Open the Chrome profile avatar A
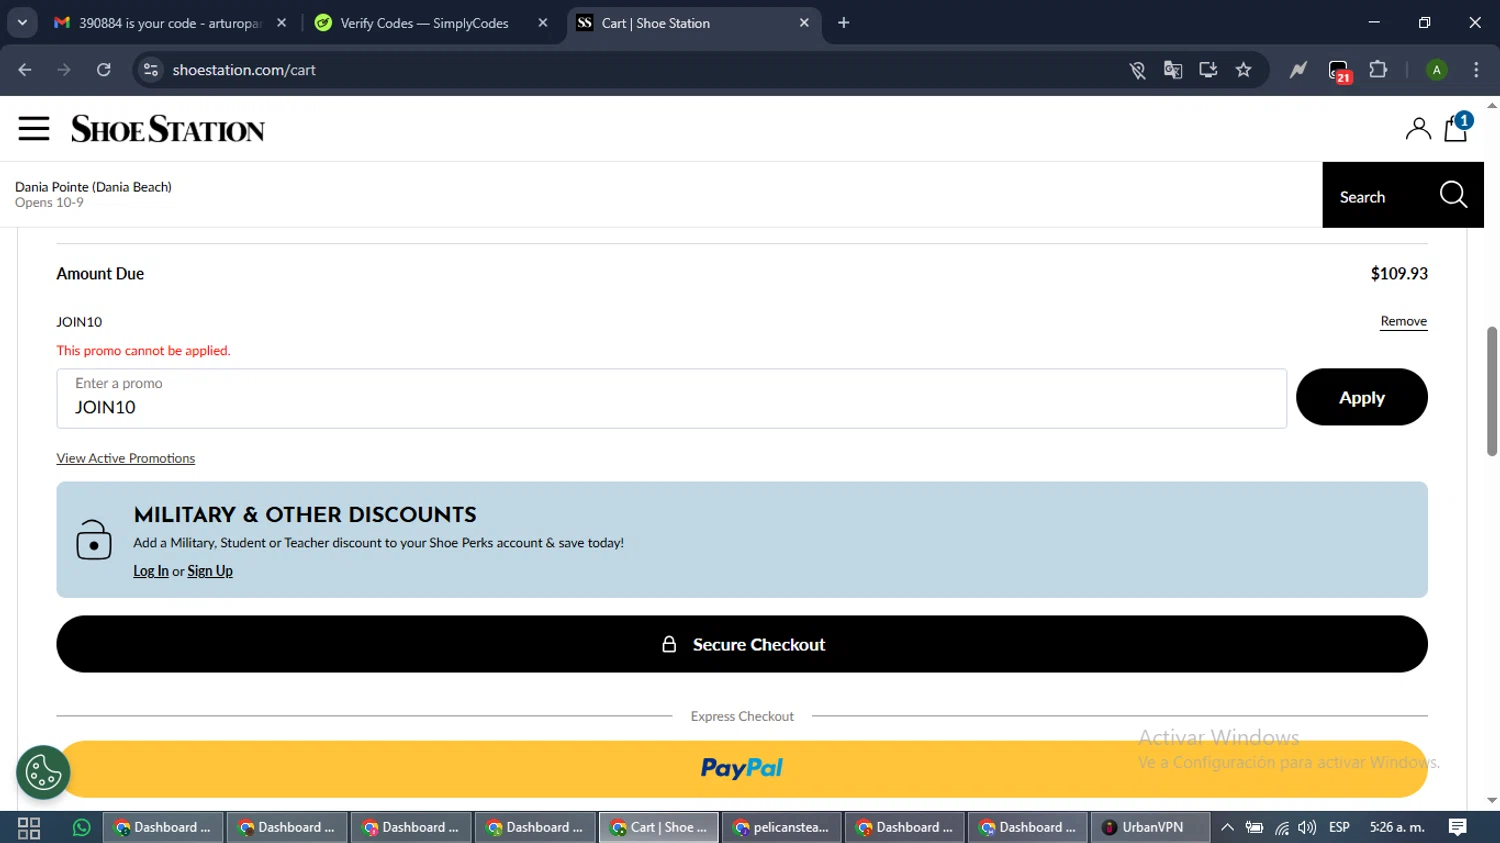 pos(1436,70)
